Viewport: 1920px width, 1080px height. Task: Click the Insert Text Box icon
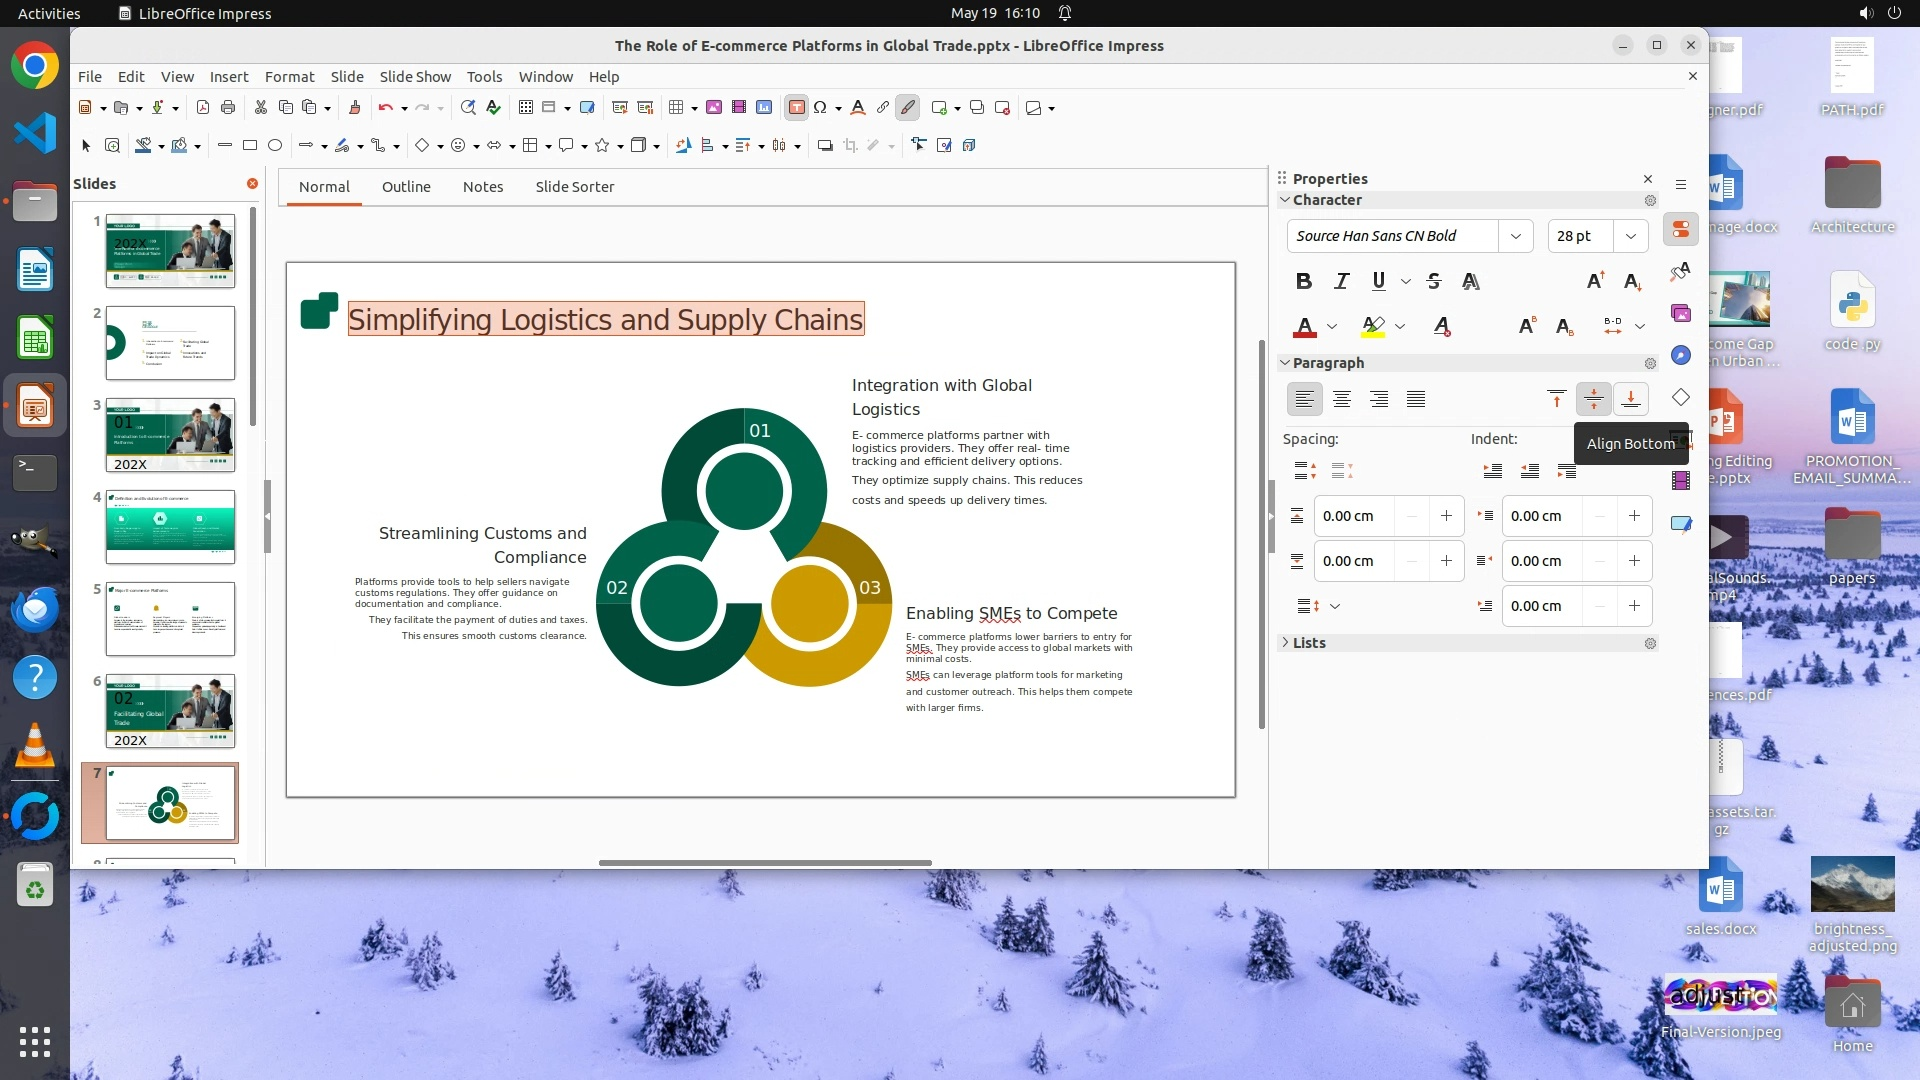[x=796, y=107]
